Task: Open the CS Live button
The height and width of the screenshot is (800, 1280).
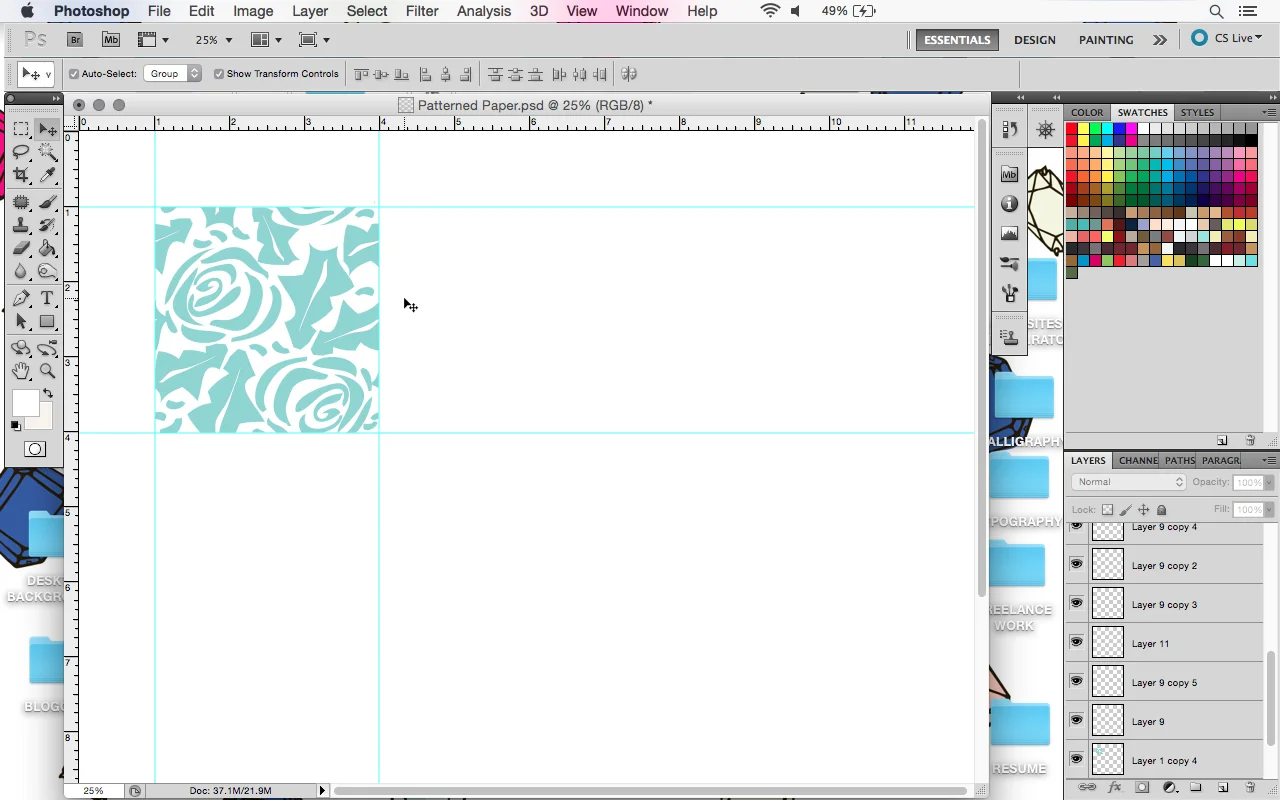Action: coord(1227,39)
